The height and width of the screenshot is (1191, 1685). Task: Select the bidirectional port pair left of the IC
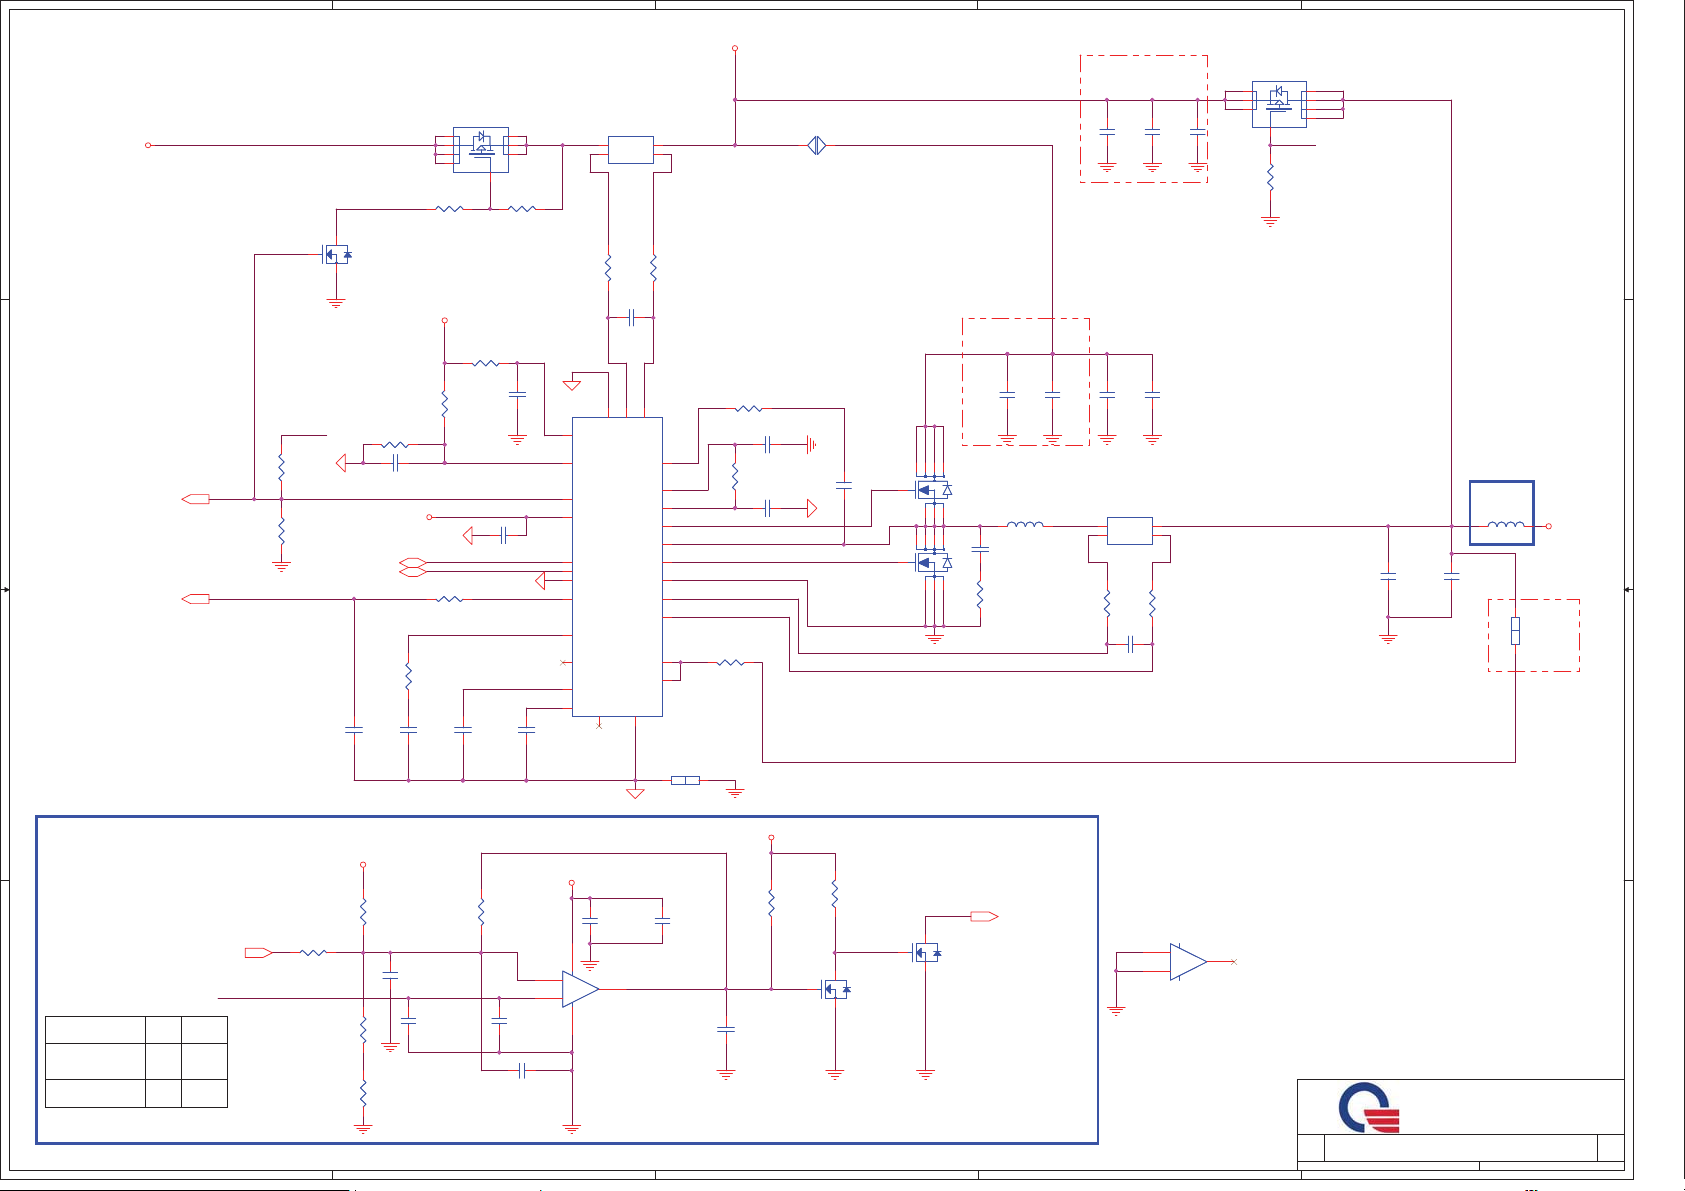point(413,567)
